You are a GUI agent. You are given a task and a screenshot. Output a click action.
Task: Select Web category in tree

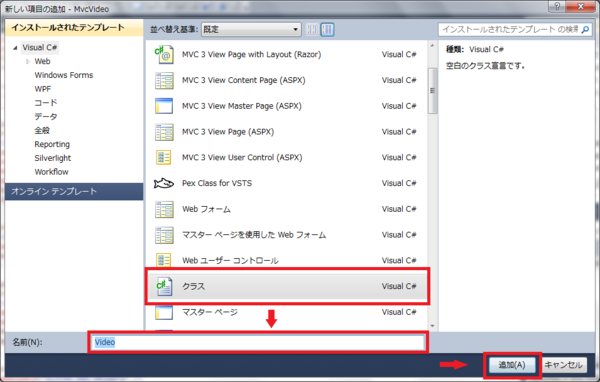tap(42, 61)
